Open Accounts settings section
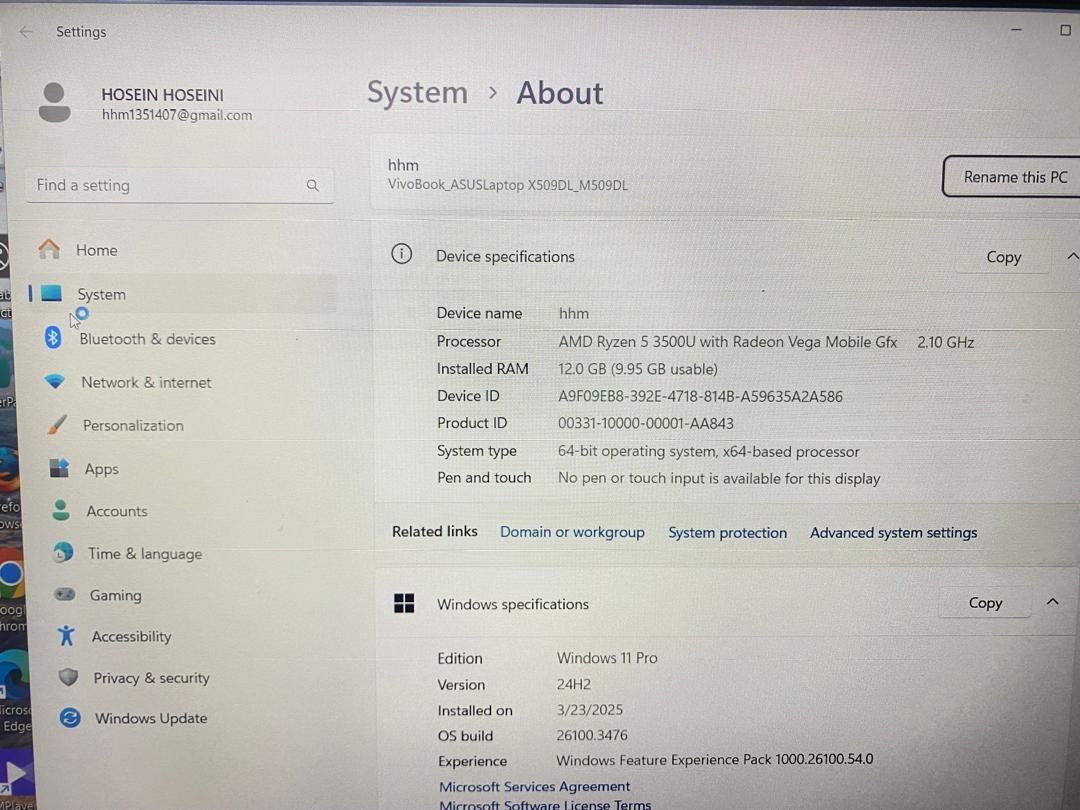Image resolution: width=1080 pixels, height=810 pixels. pos(117,511)
